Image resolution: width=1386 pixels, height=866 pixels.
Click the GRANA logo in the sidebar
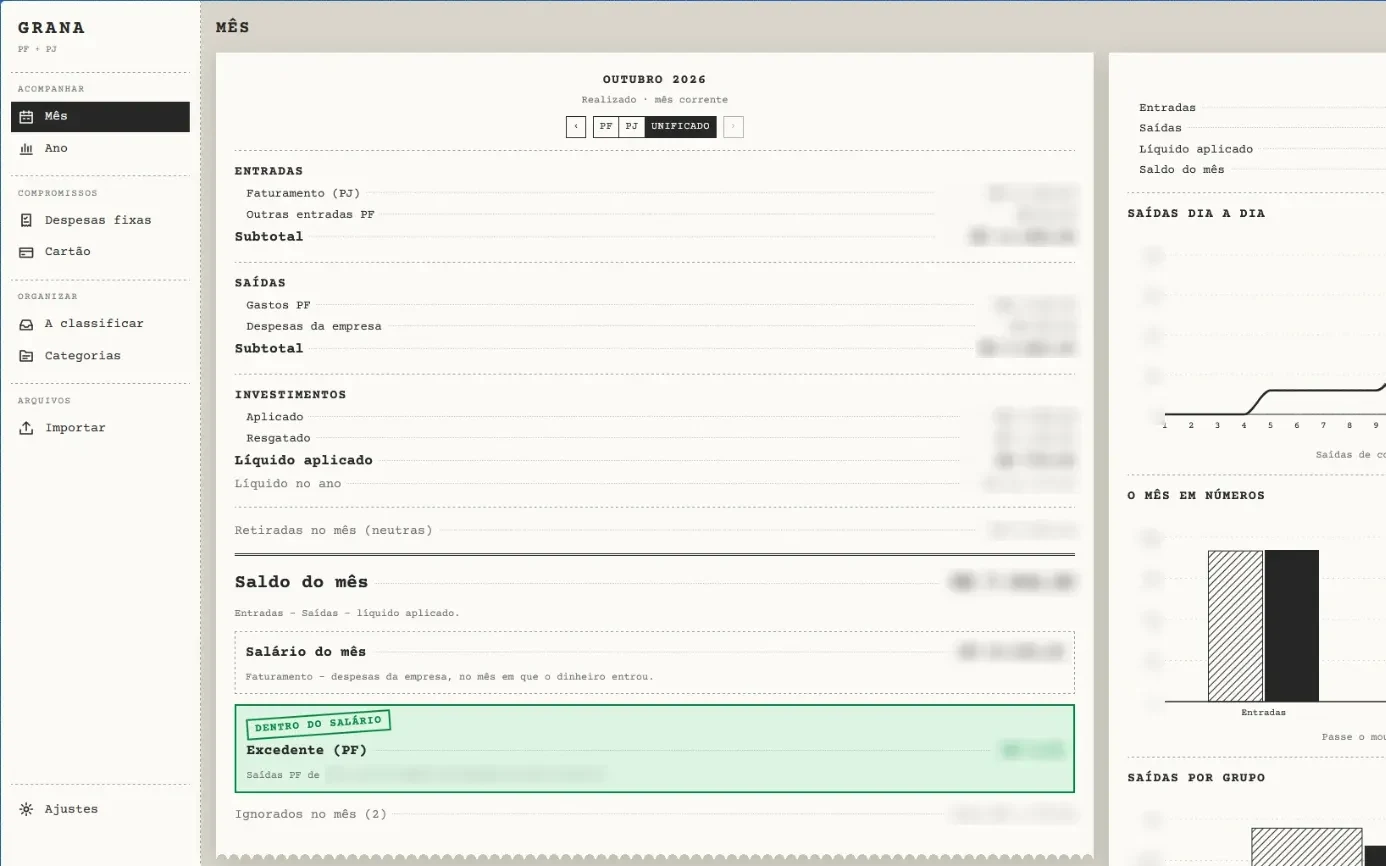[x=51, y=28]
